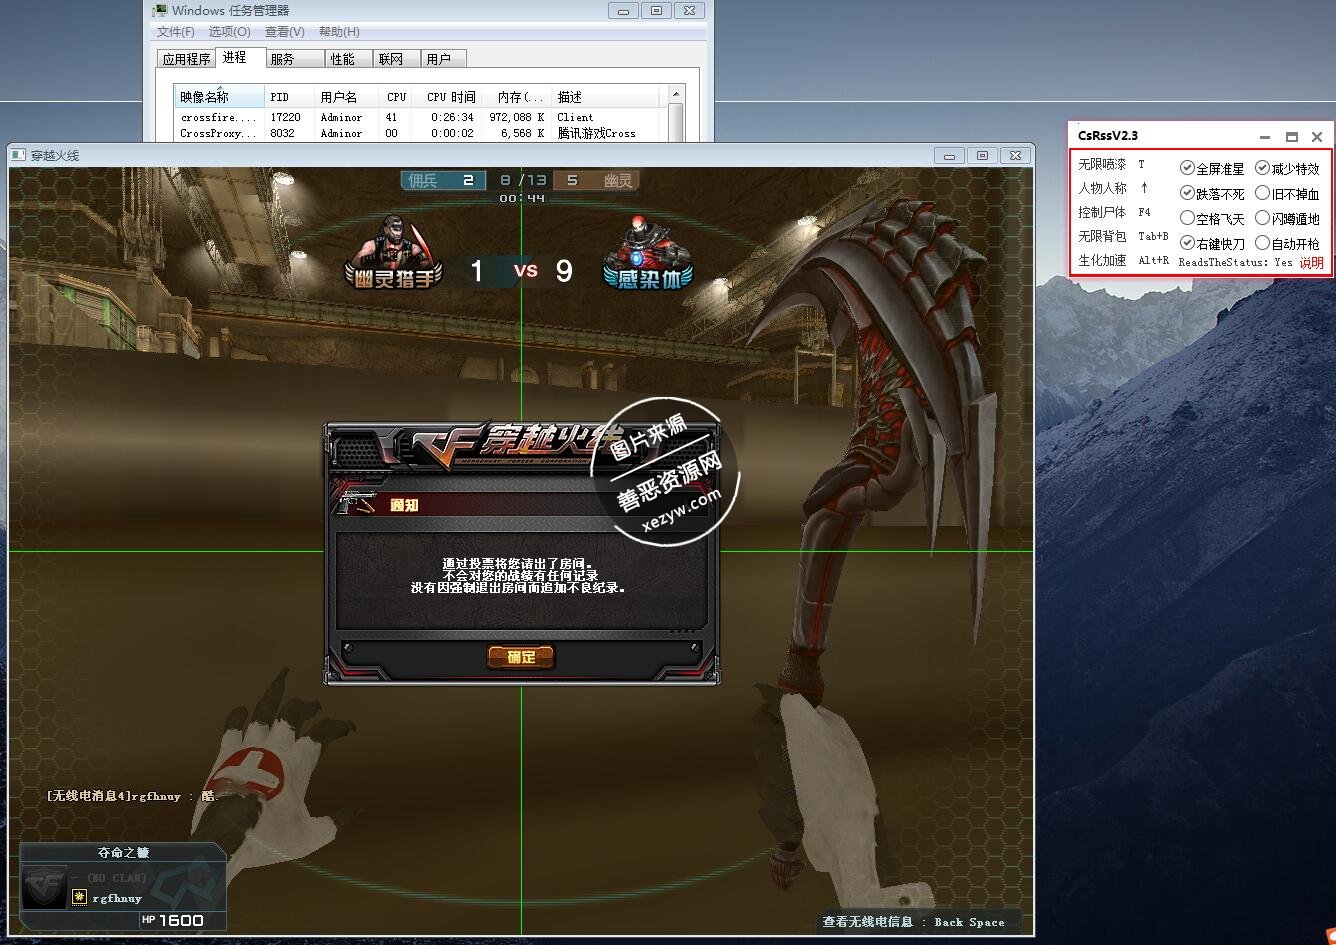Click the CF avatar in player card

pos(45,887)
